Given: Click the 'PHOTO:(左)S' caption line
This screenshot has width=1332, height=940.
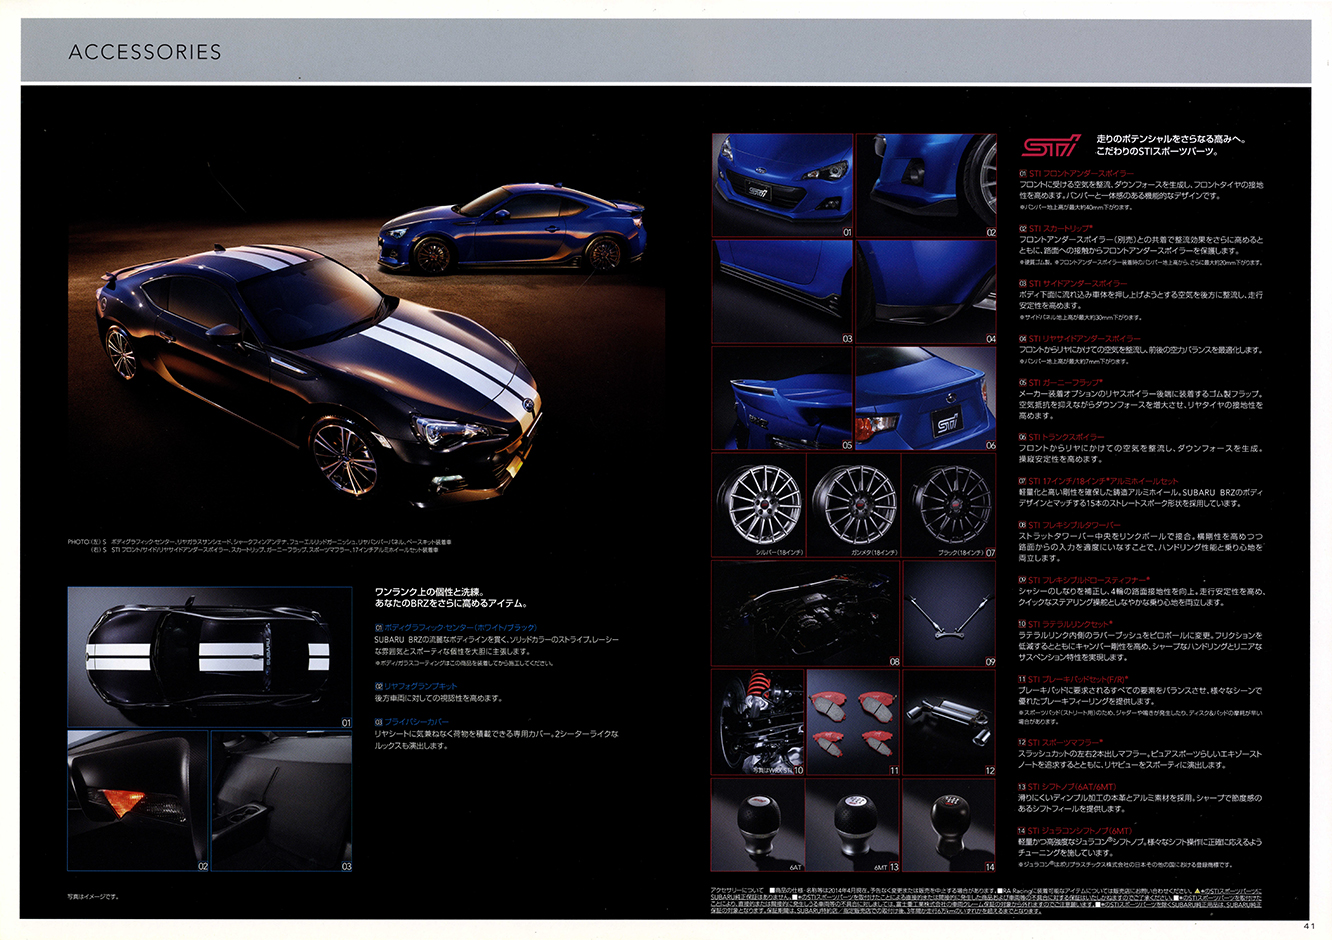Looking at the screenshot, I should tap(260, 541).
